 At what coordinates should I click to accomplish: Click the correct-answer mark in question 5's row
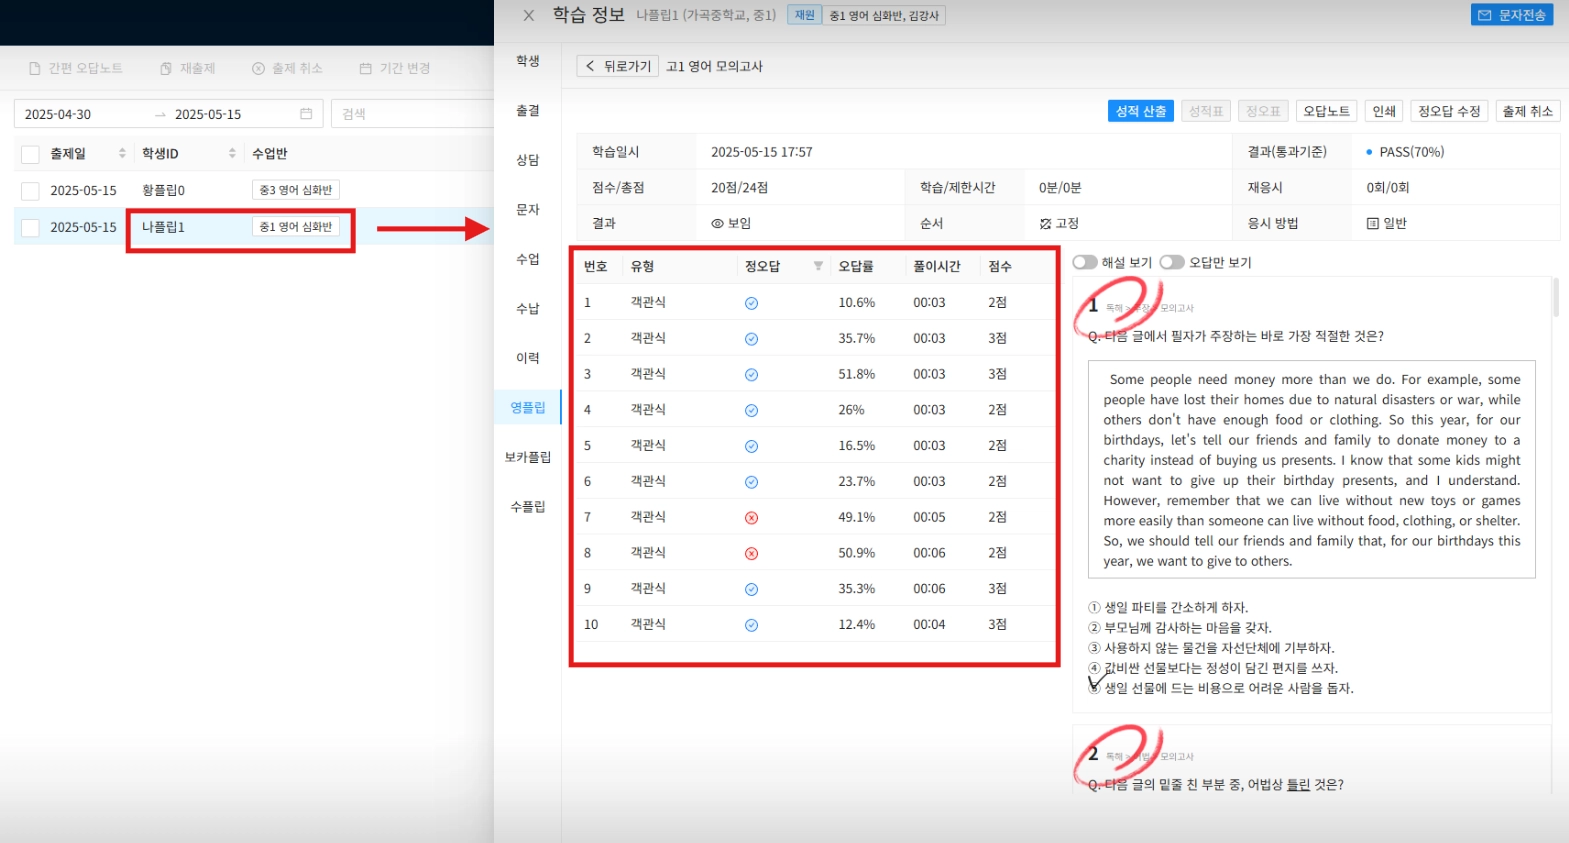[x=751, y=446]
